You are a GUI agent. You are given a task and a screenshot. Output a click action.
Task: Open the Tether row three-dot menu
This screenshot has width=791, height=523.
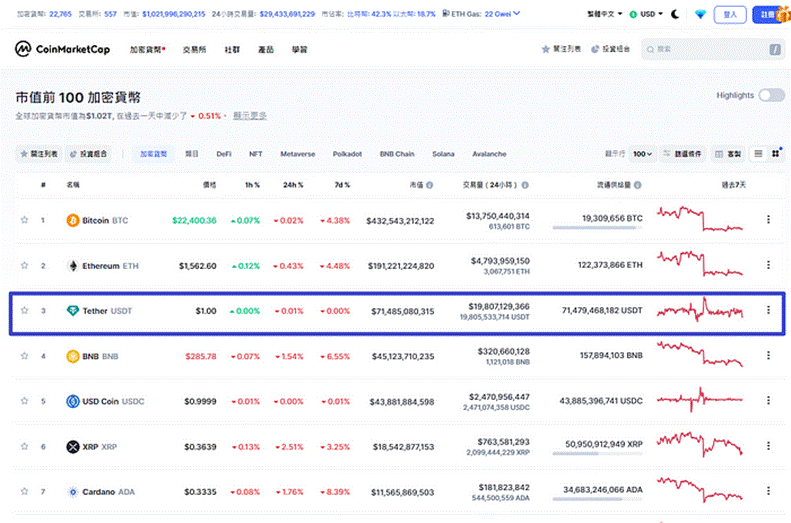coord(768,311)
